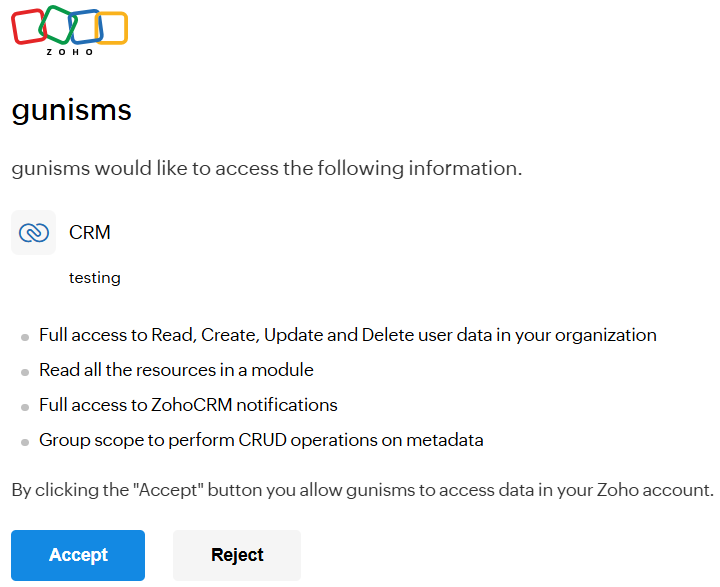Click the gunisms application heading
Screen dimensions: 720x587
tap(72, 111)
